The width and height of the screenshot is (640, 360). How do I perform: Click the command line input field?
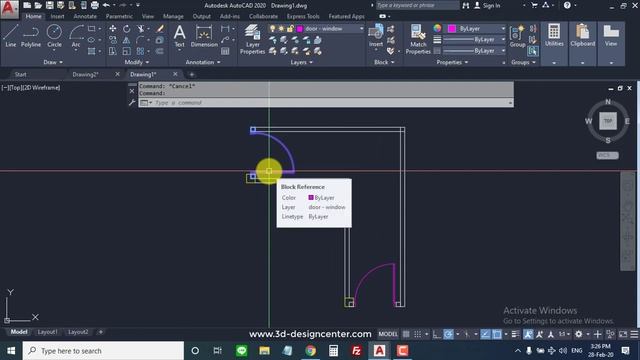326,102
